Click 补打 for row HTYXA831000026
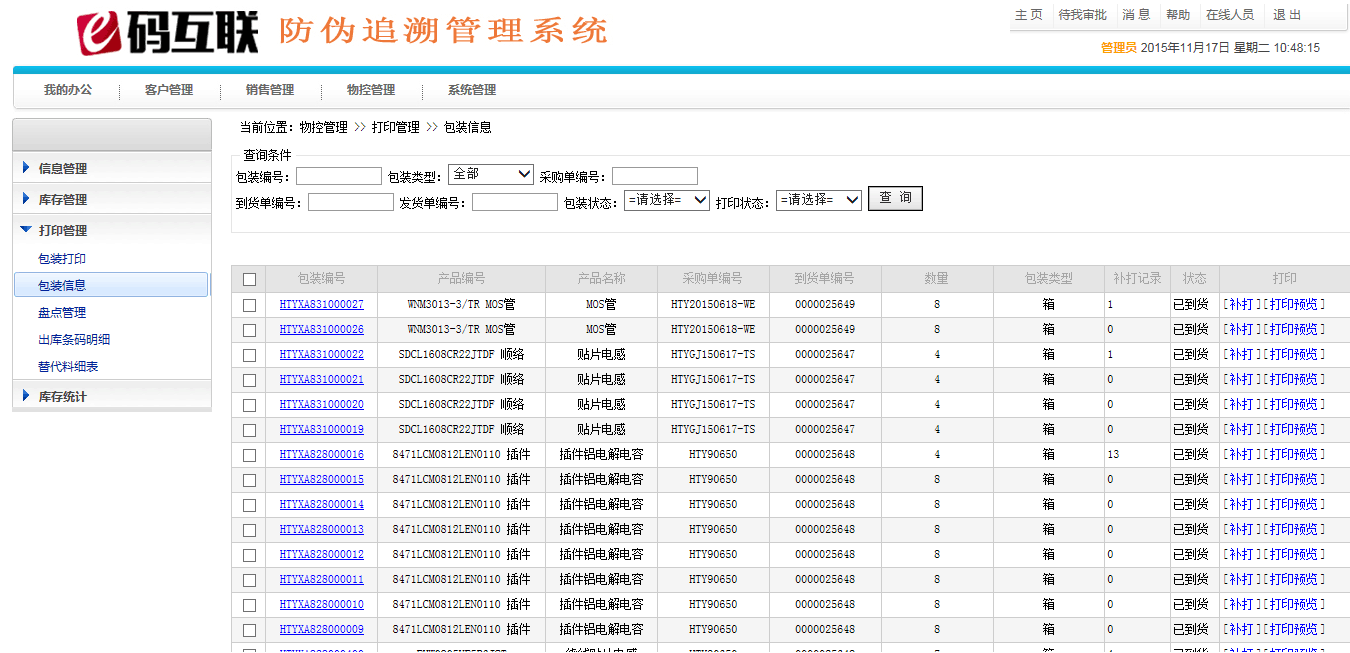 click(x=1241, y=330)
